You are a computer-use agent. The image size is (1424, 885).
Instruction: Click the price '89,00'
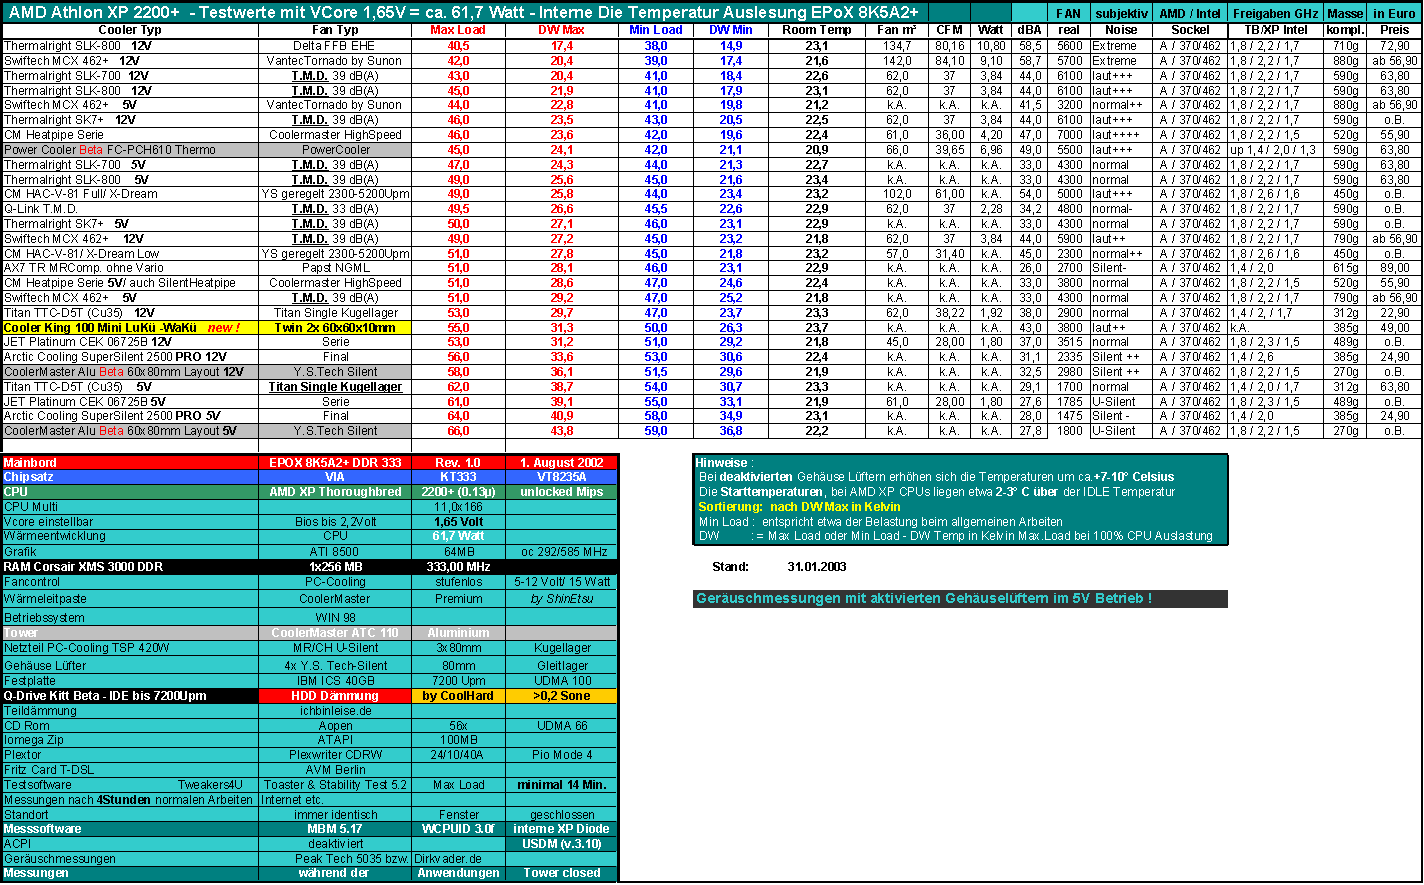(x=1394, y=268)
